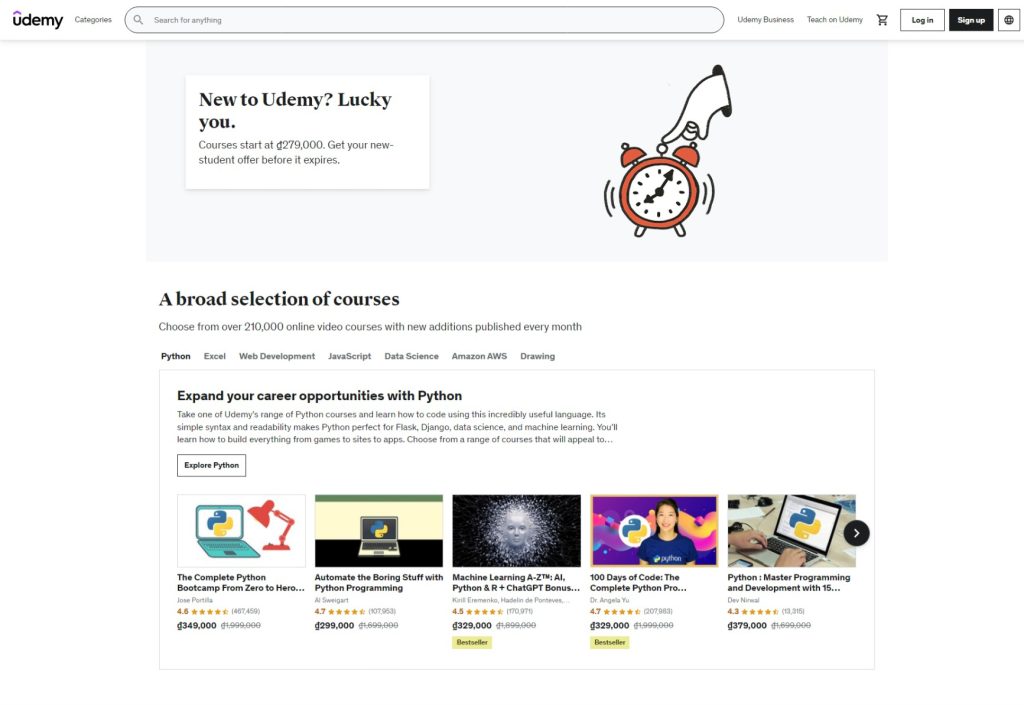The image size is (1024, 705).
Task: Click the ₫379,000 course price
Action: 747,625
